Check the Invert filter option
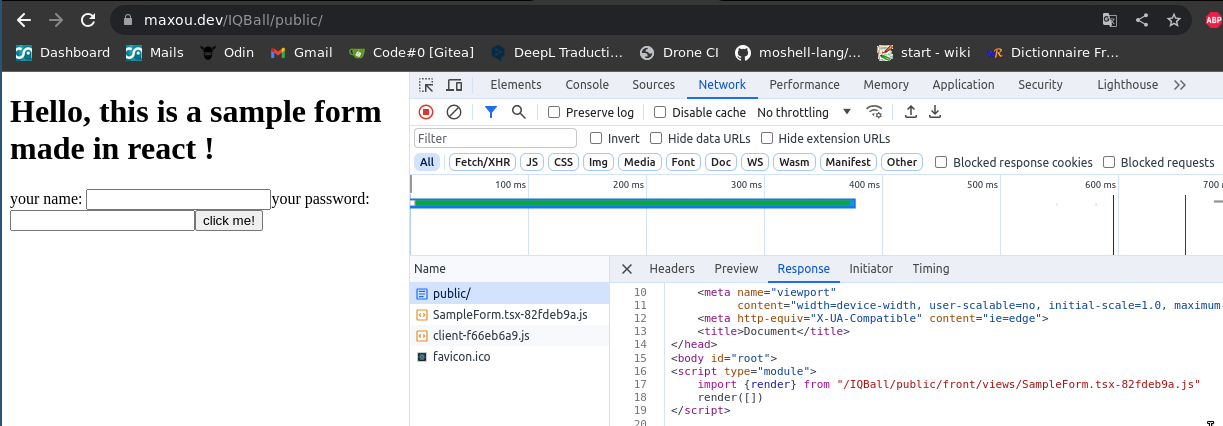 [596, 138]
